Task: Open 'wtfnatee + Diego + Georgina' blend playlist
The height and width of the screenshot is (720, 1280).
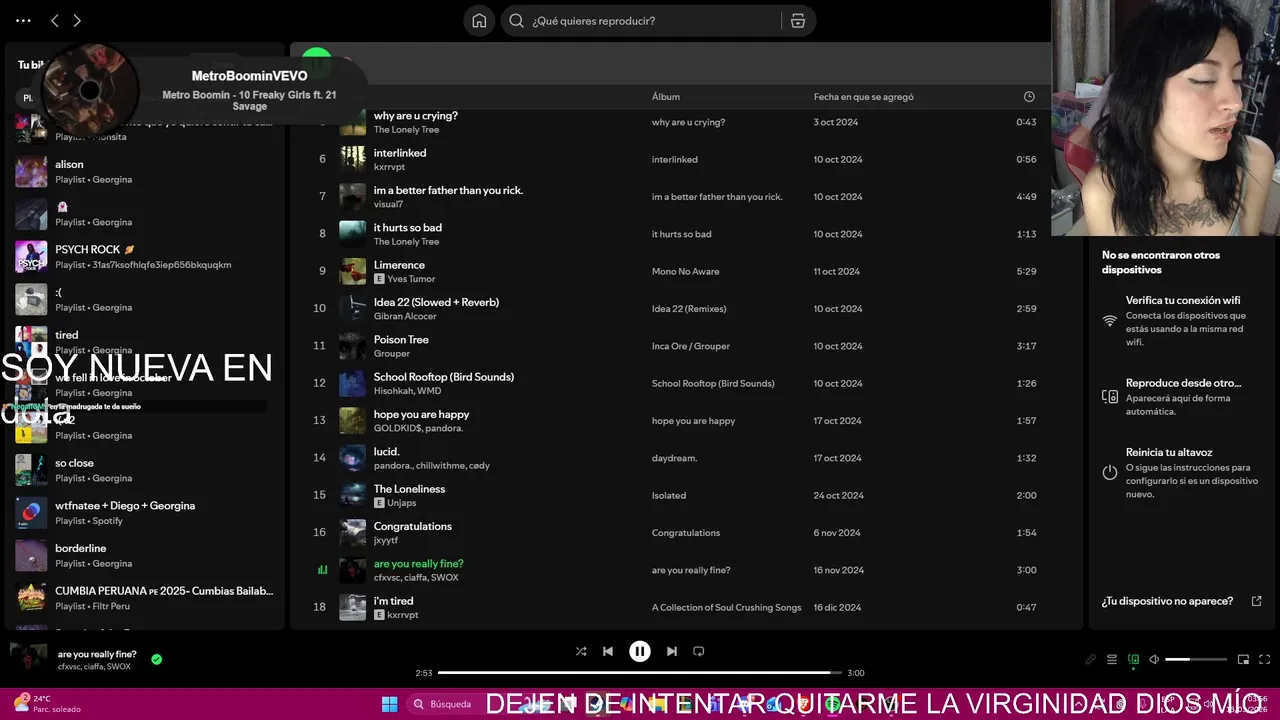Action: 145,512
